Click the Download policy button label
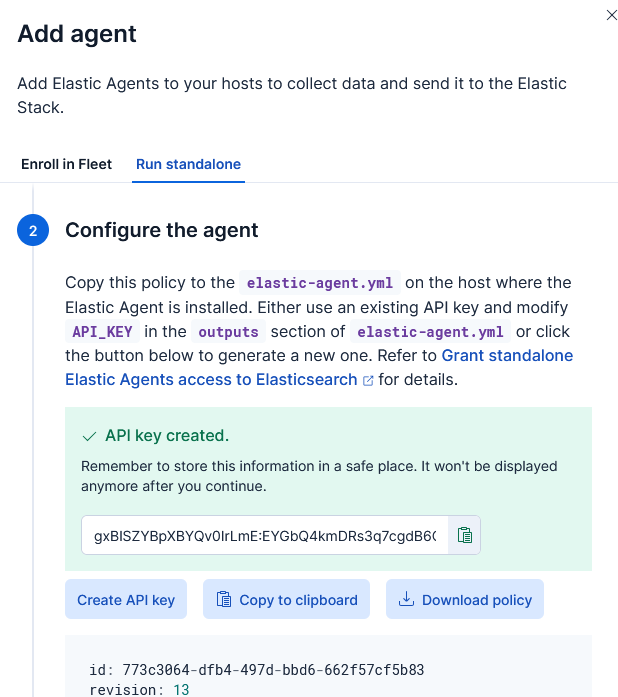 point(476,600)
